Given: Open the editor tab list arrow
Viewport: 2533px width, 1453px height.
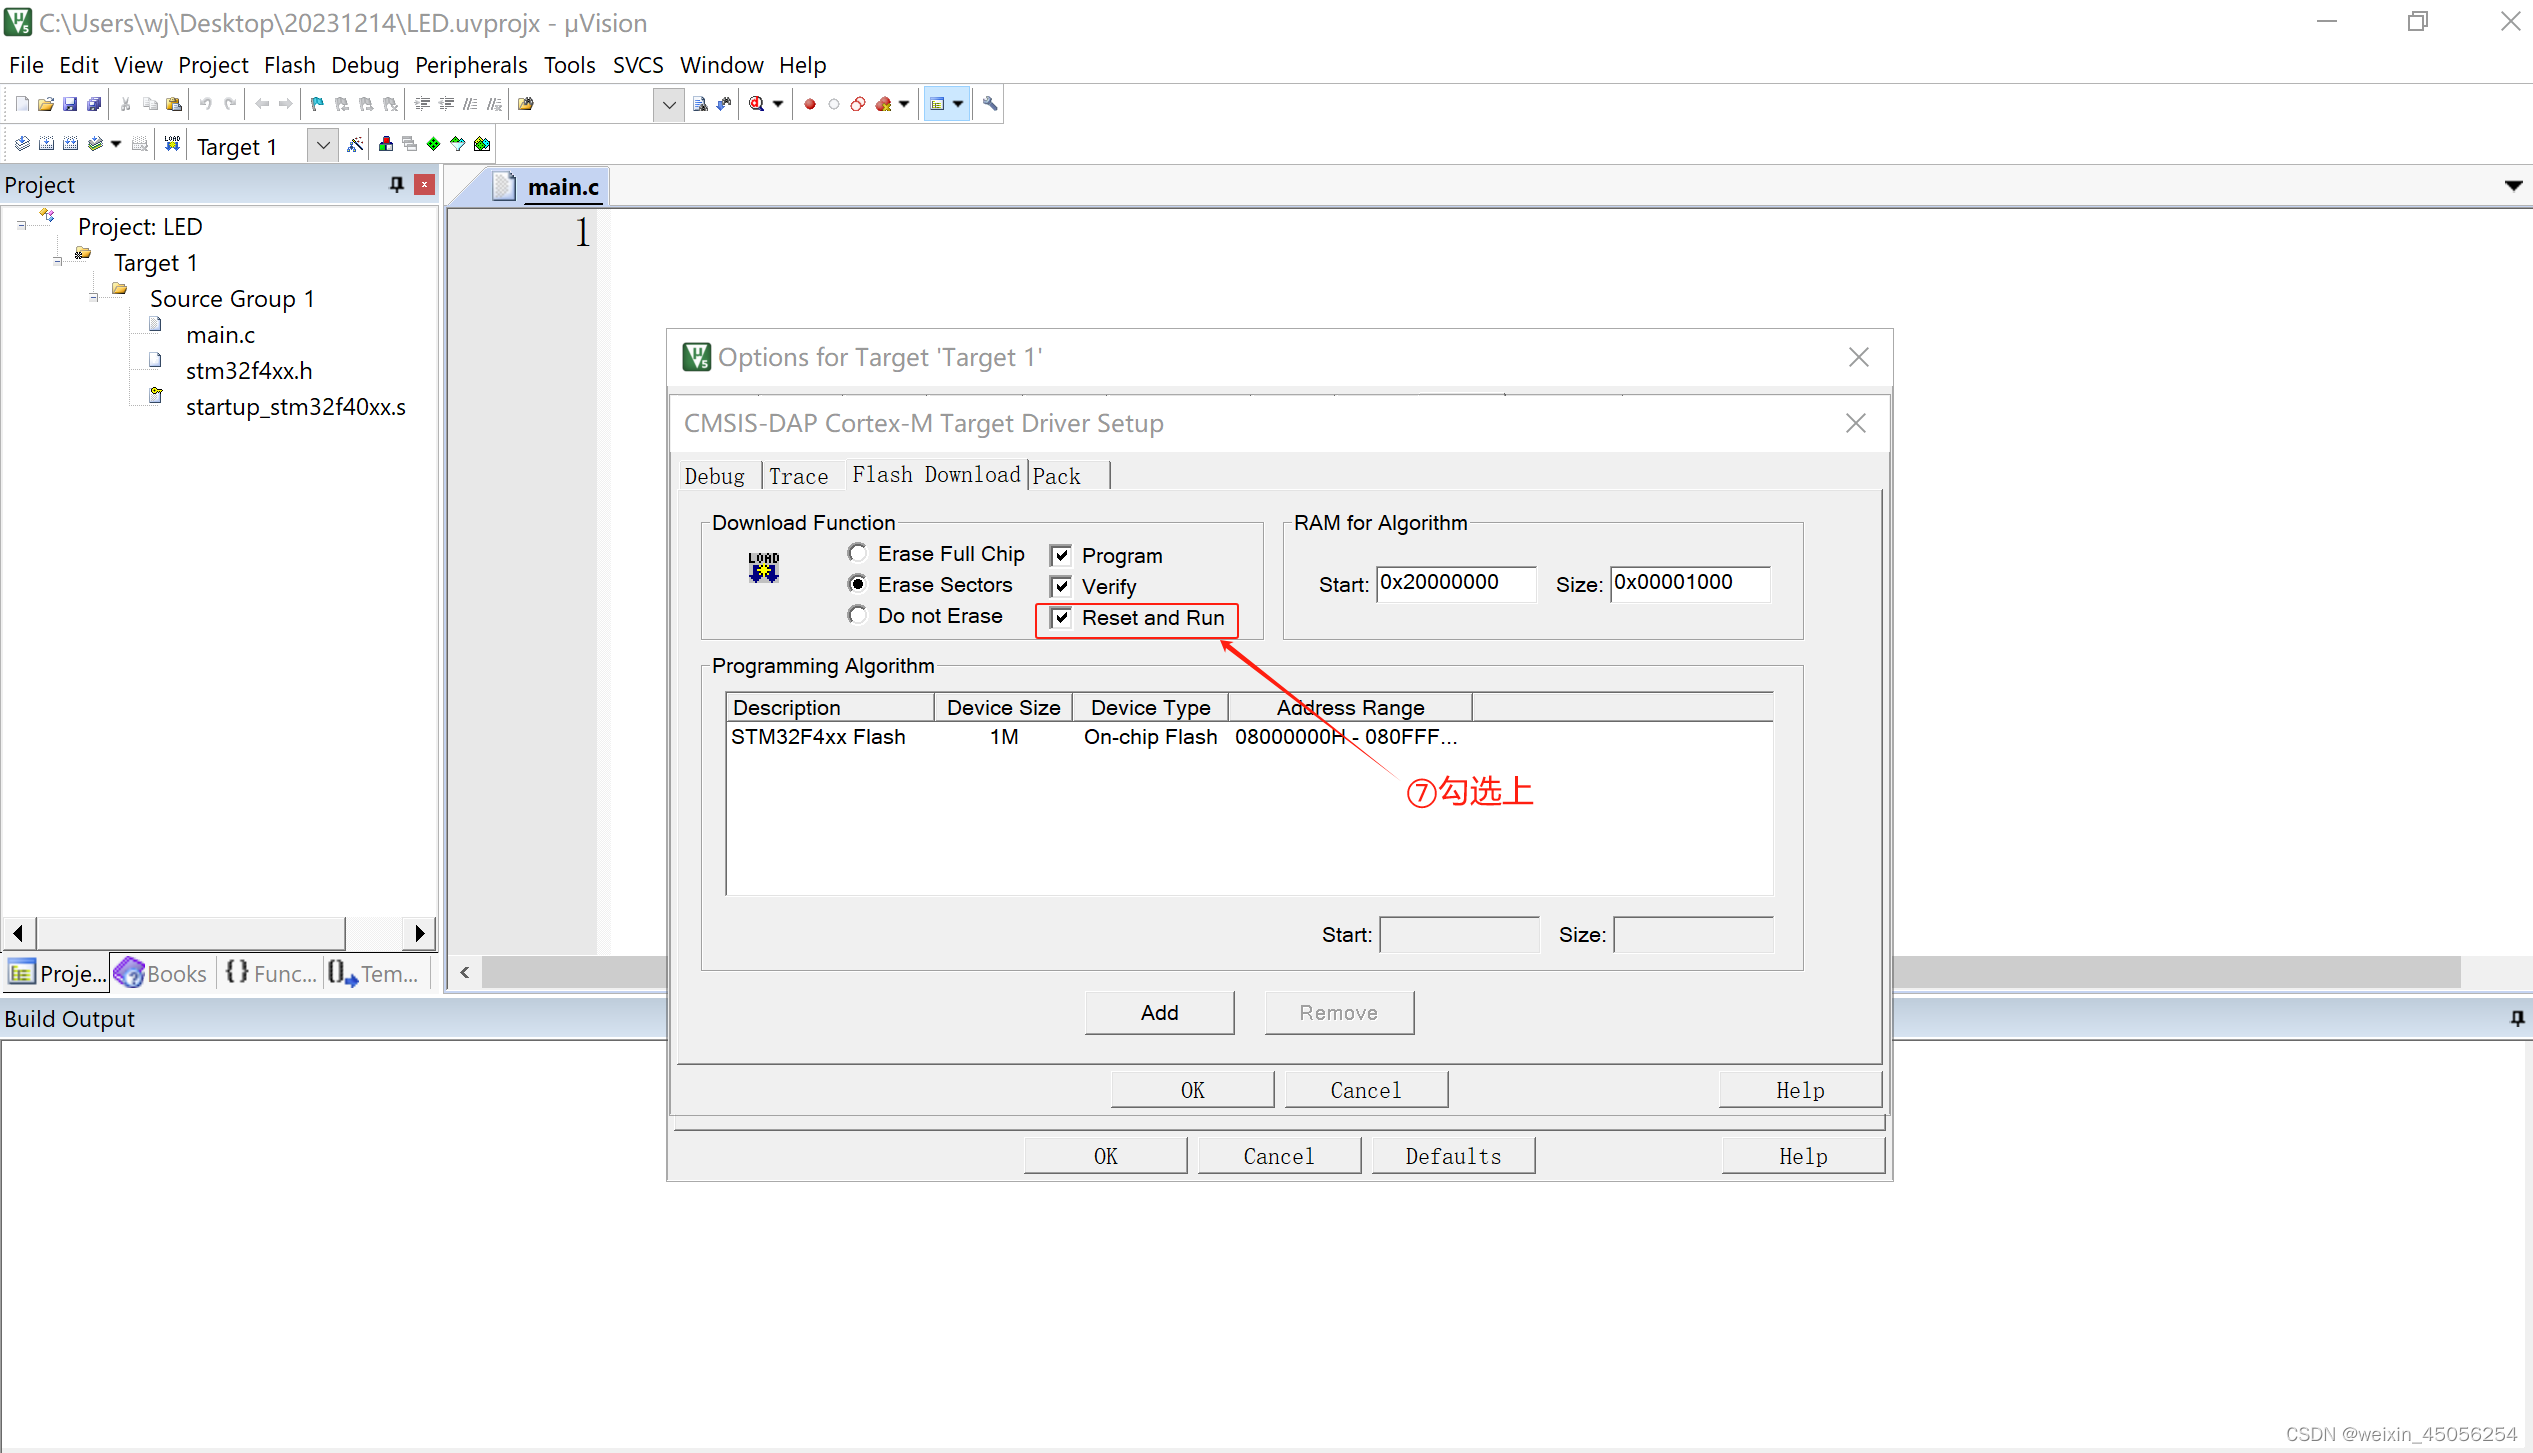Looking at the screenshot, I should pos(2513,185).
